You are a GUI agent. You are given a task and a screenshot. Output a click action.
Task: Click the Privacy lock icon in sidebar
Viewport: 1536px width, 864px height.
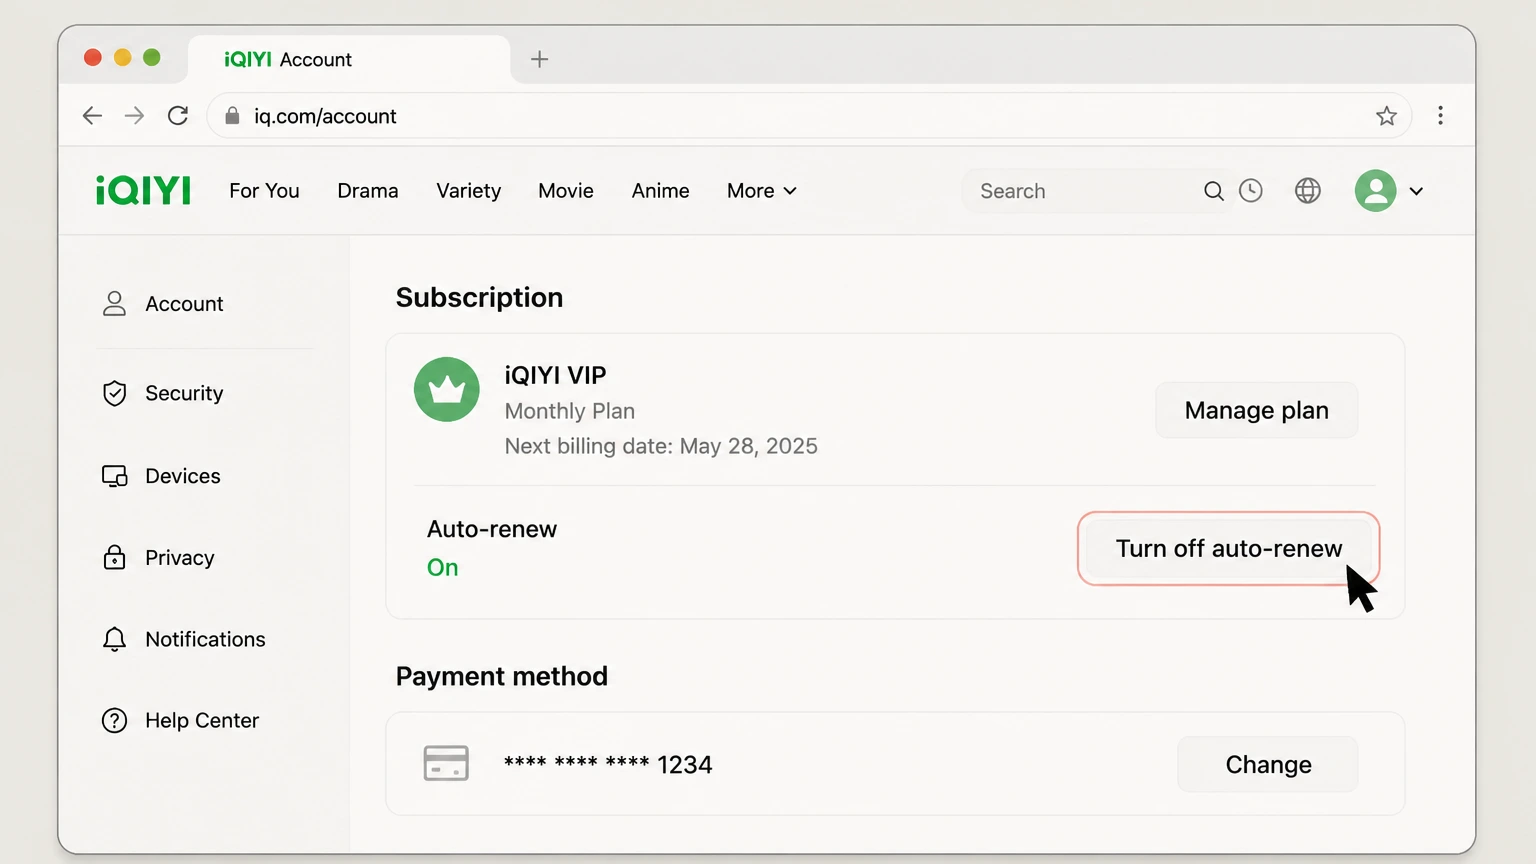tap(115, 557)
